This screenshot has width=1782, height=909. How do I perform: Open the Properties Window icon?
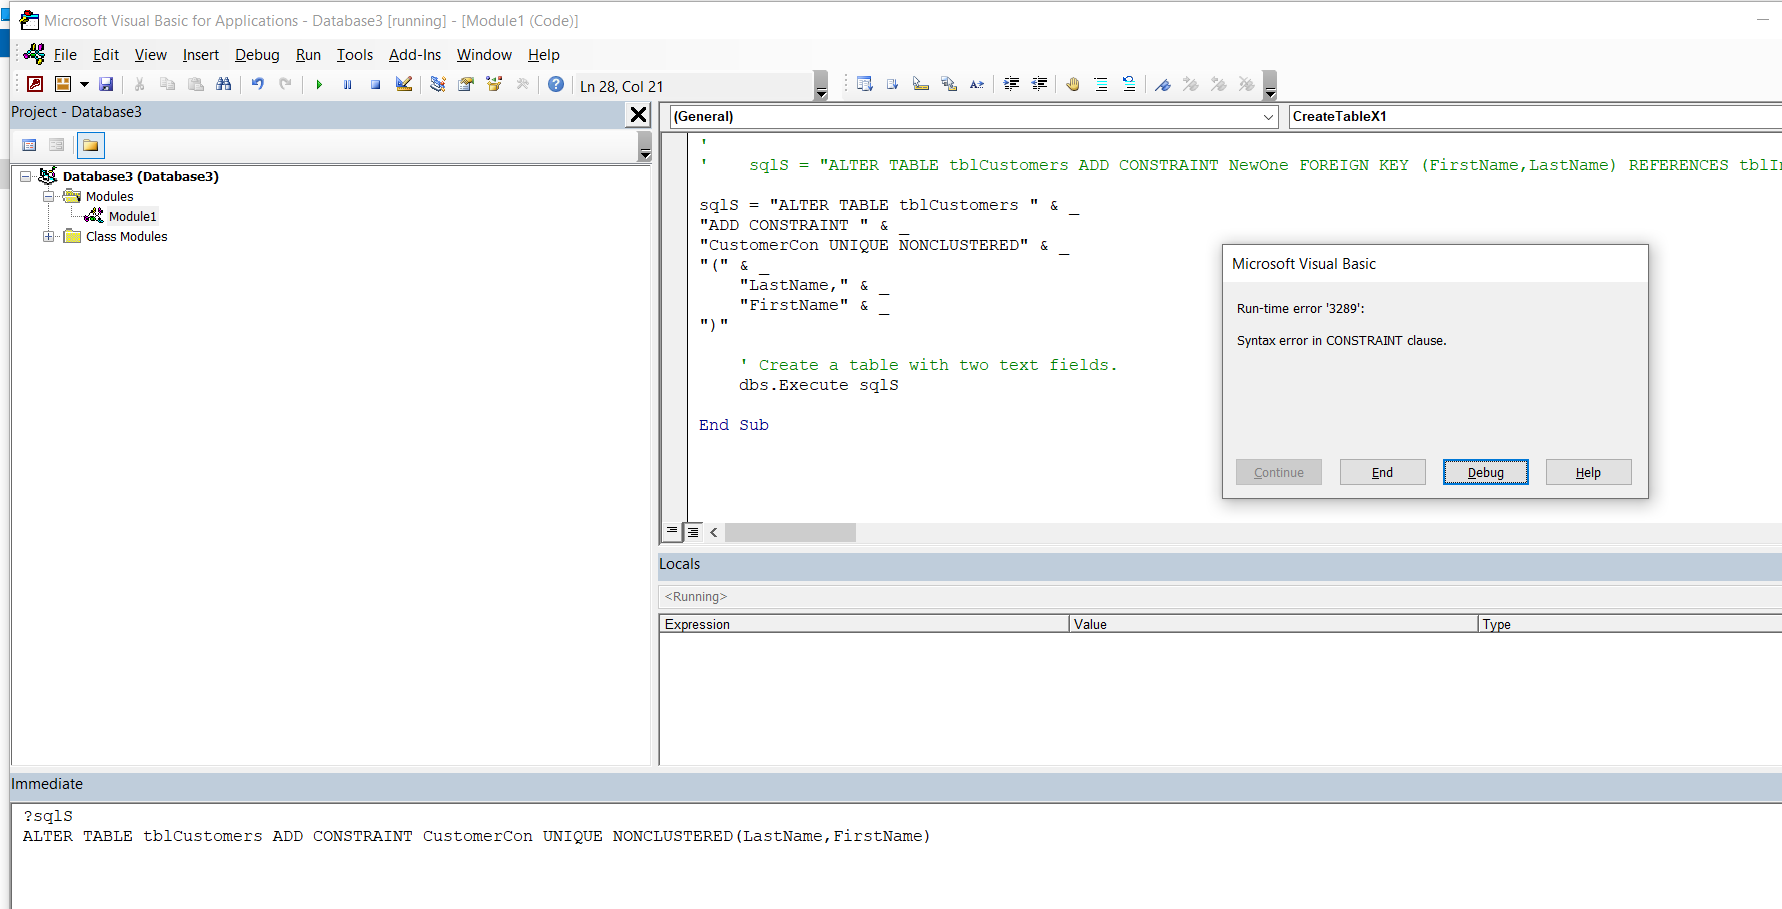pos(466,85)
